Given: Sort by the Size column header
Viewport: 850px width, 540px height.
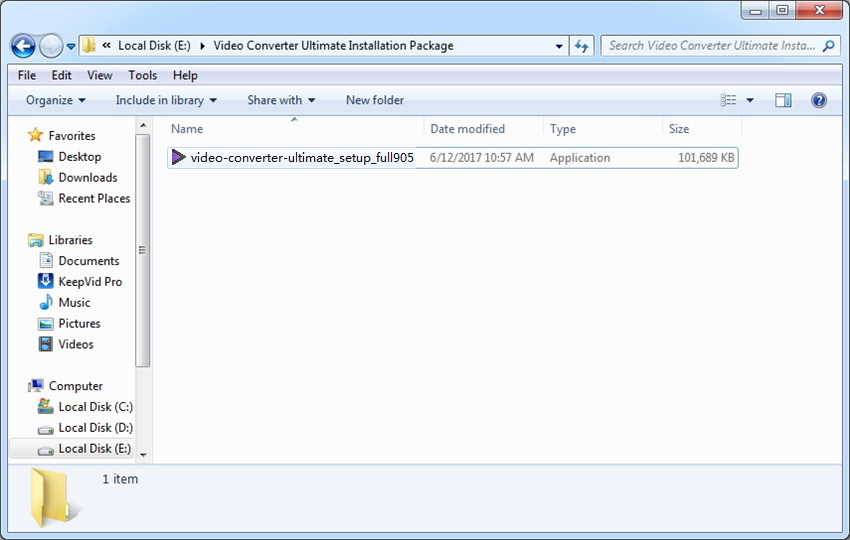Looking at the screenshot, I should 679,129.
